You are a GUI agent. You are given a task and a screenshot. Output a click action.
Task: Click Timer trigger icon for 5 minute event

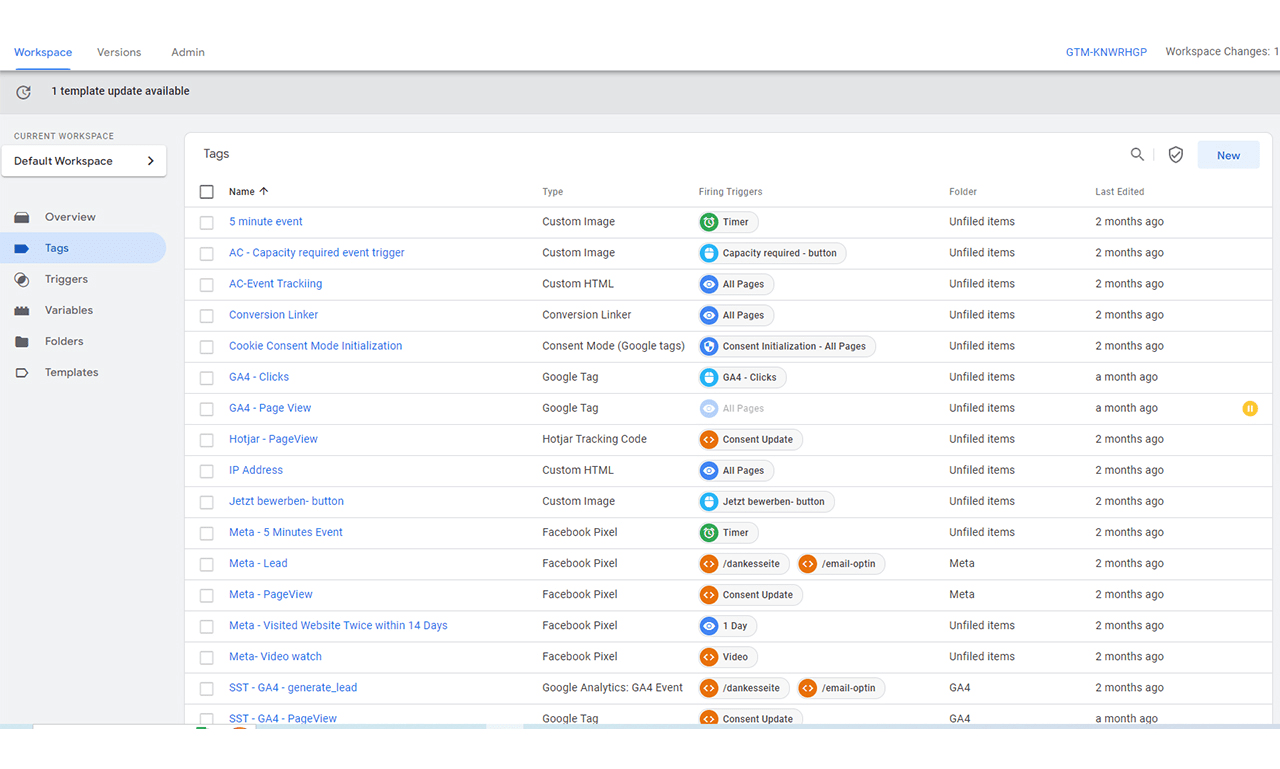(709, 222)
